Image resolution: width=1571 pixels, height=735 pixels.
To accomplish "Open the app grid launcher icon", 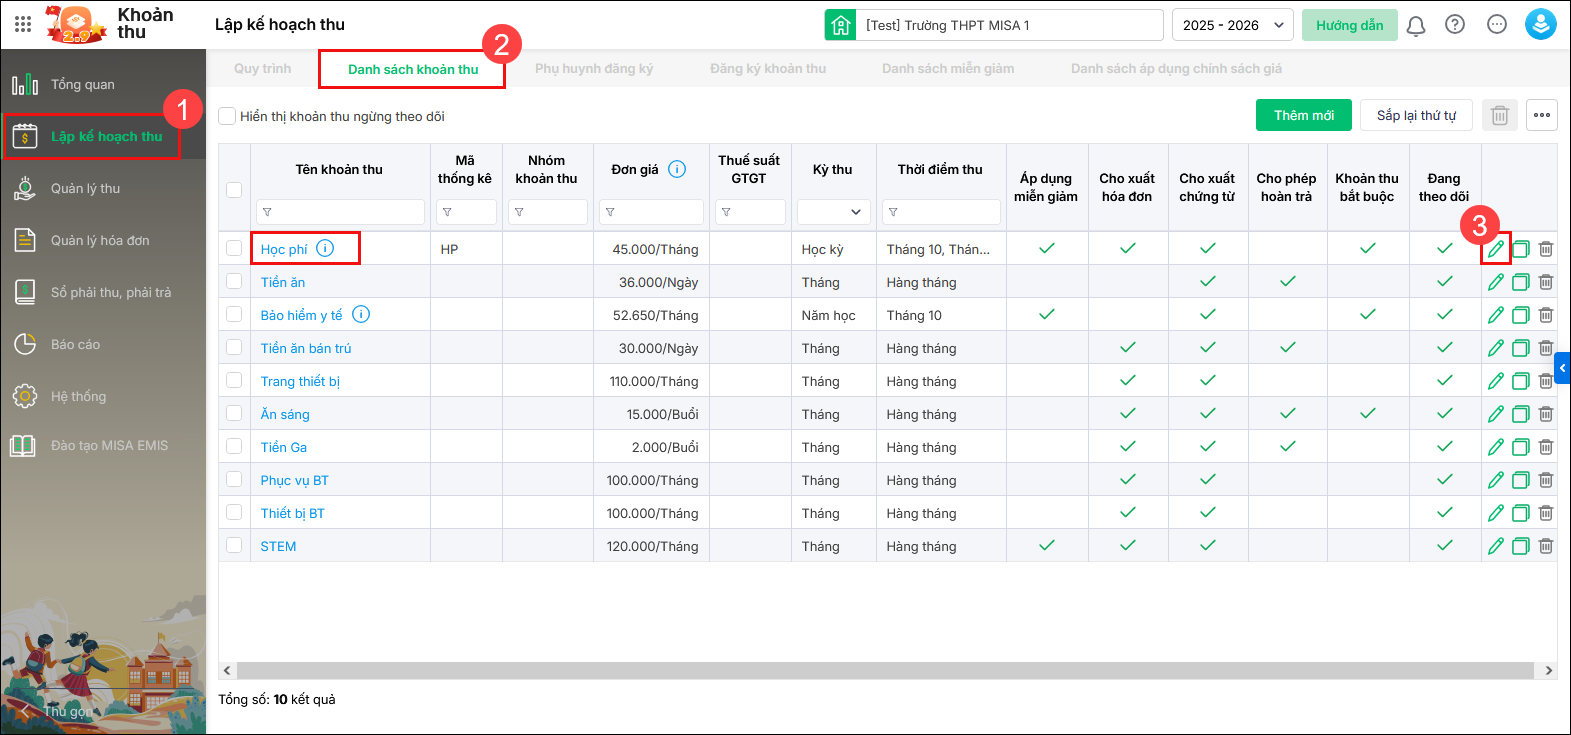I will pyautogui.click(x=23, y=24).
